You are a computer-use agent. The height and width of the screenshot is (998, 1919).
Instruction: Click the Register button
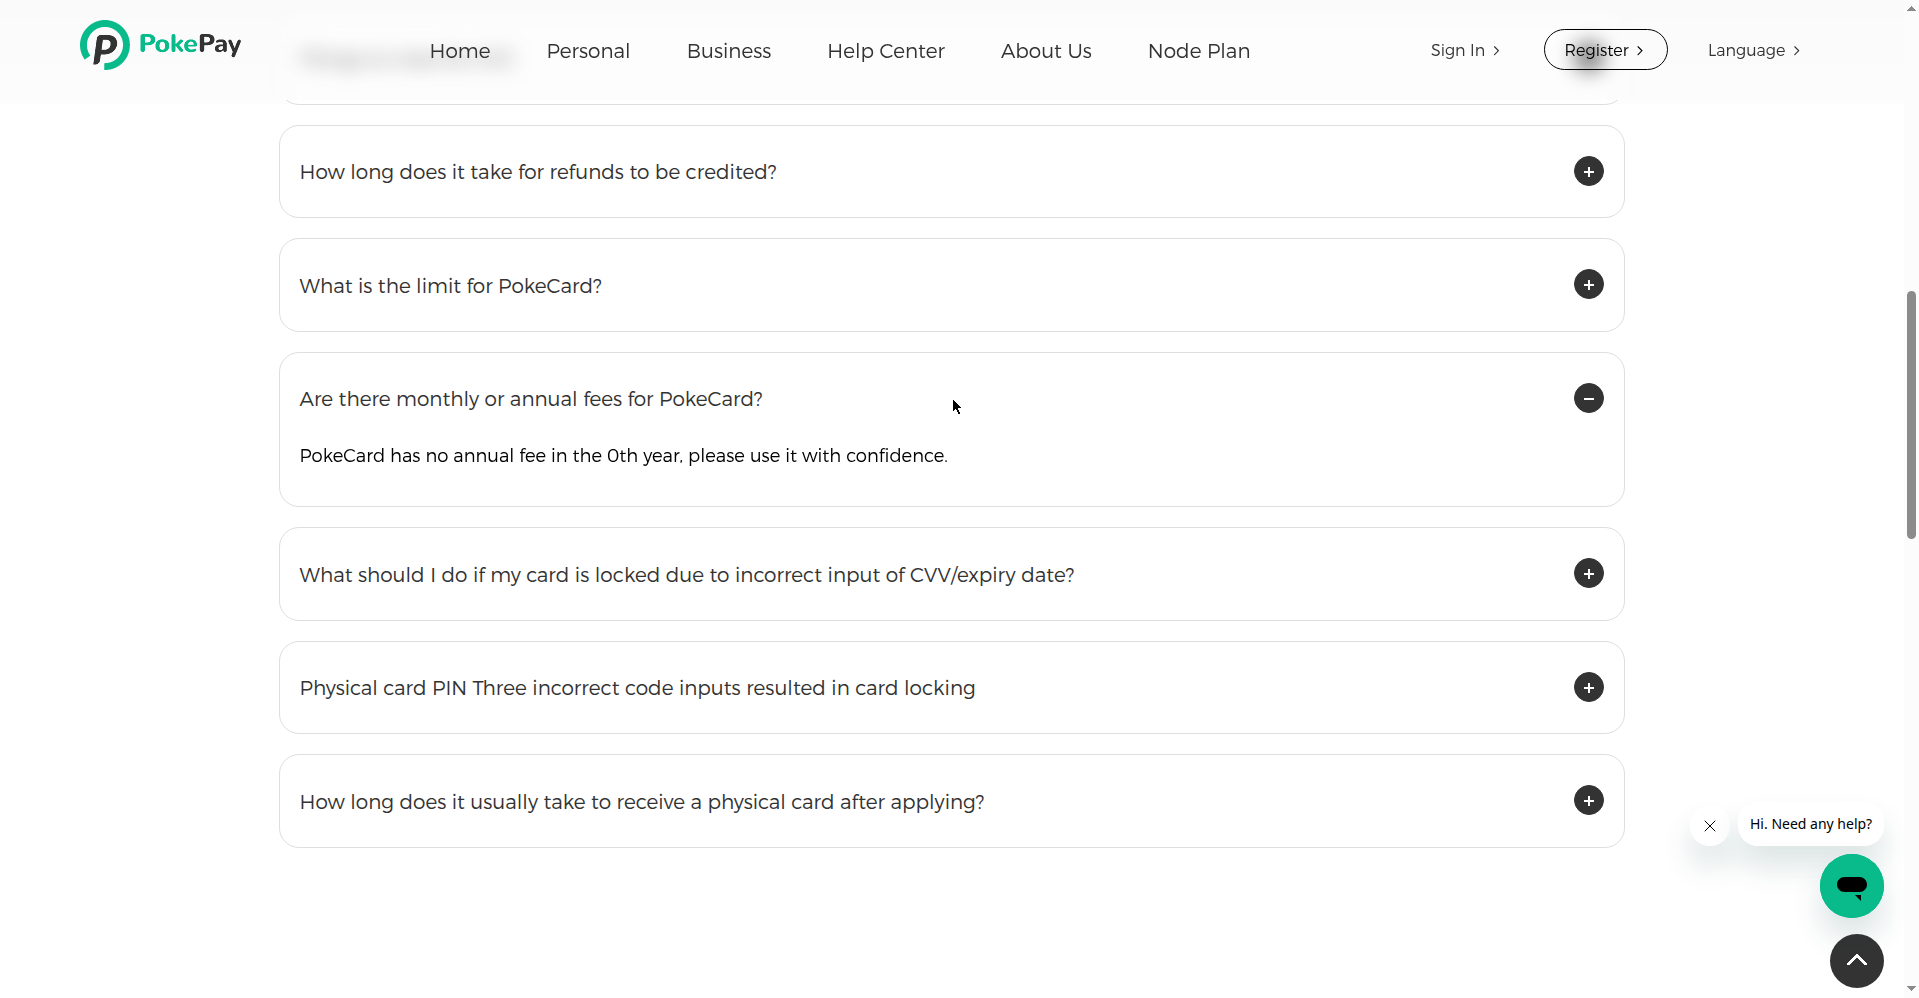[1605, 50]
